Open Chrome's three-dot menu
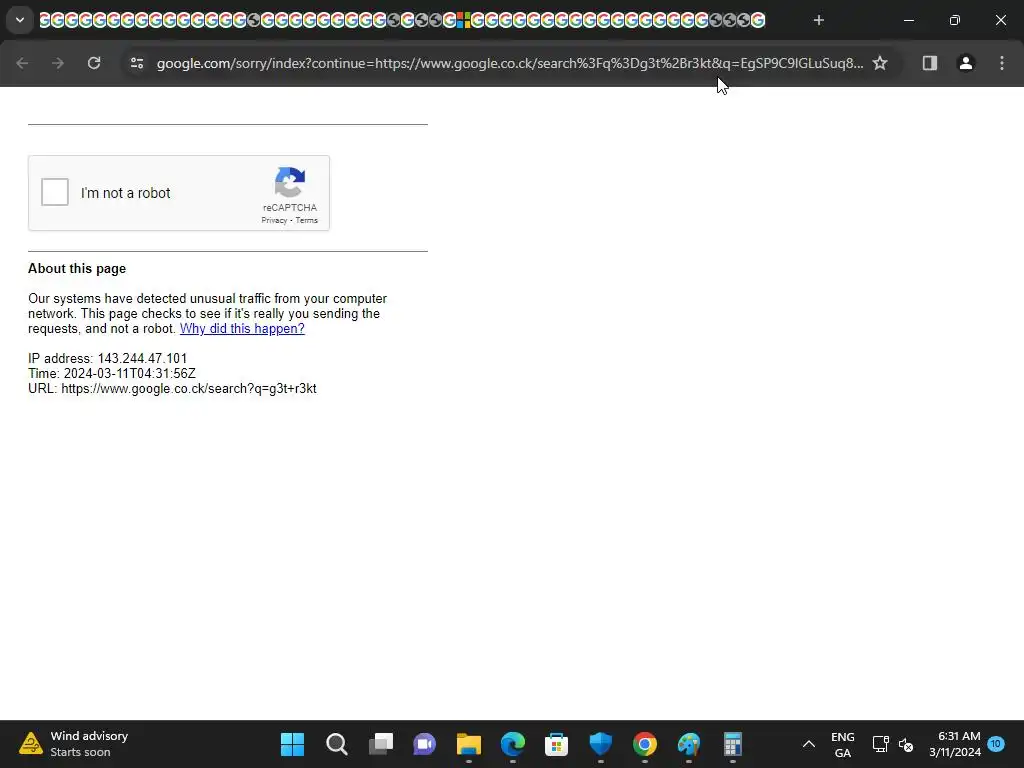This screenshot has height=768, width=1024. coord(1002,63)
